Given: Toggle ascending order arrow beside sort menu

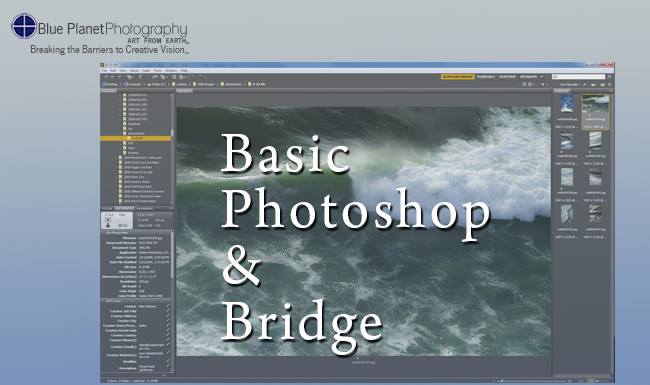Looking at the screenshot, I should (x=585, y=85).
